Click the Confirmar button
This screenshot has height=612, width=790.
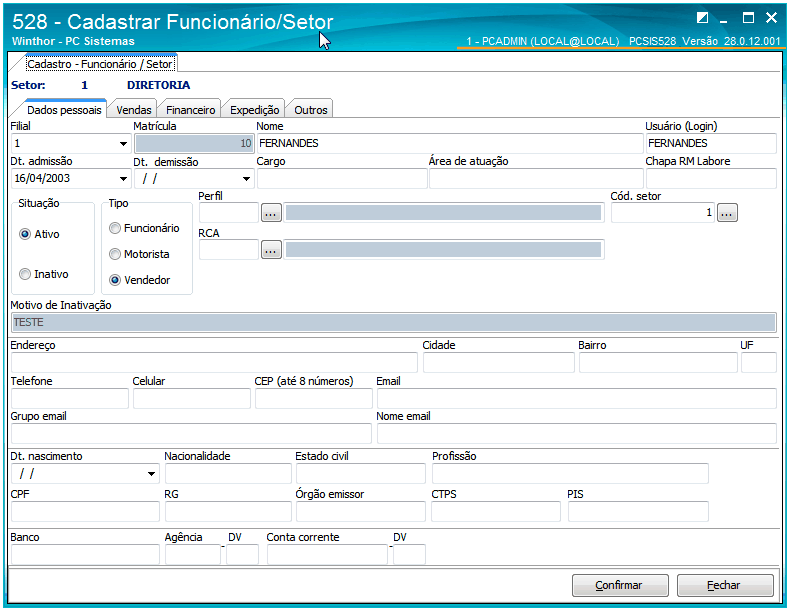(620, 585)
